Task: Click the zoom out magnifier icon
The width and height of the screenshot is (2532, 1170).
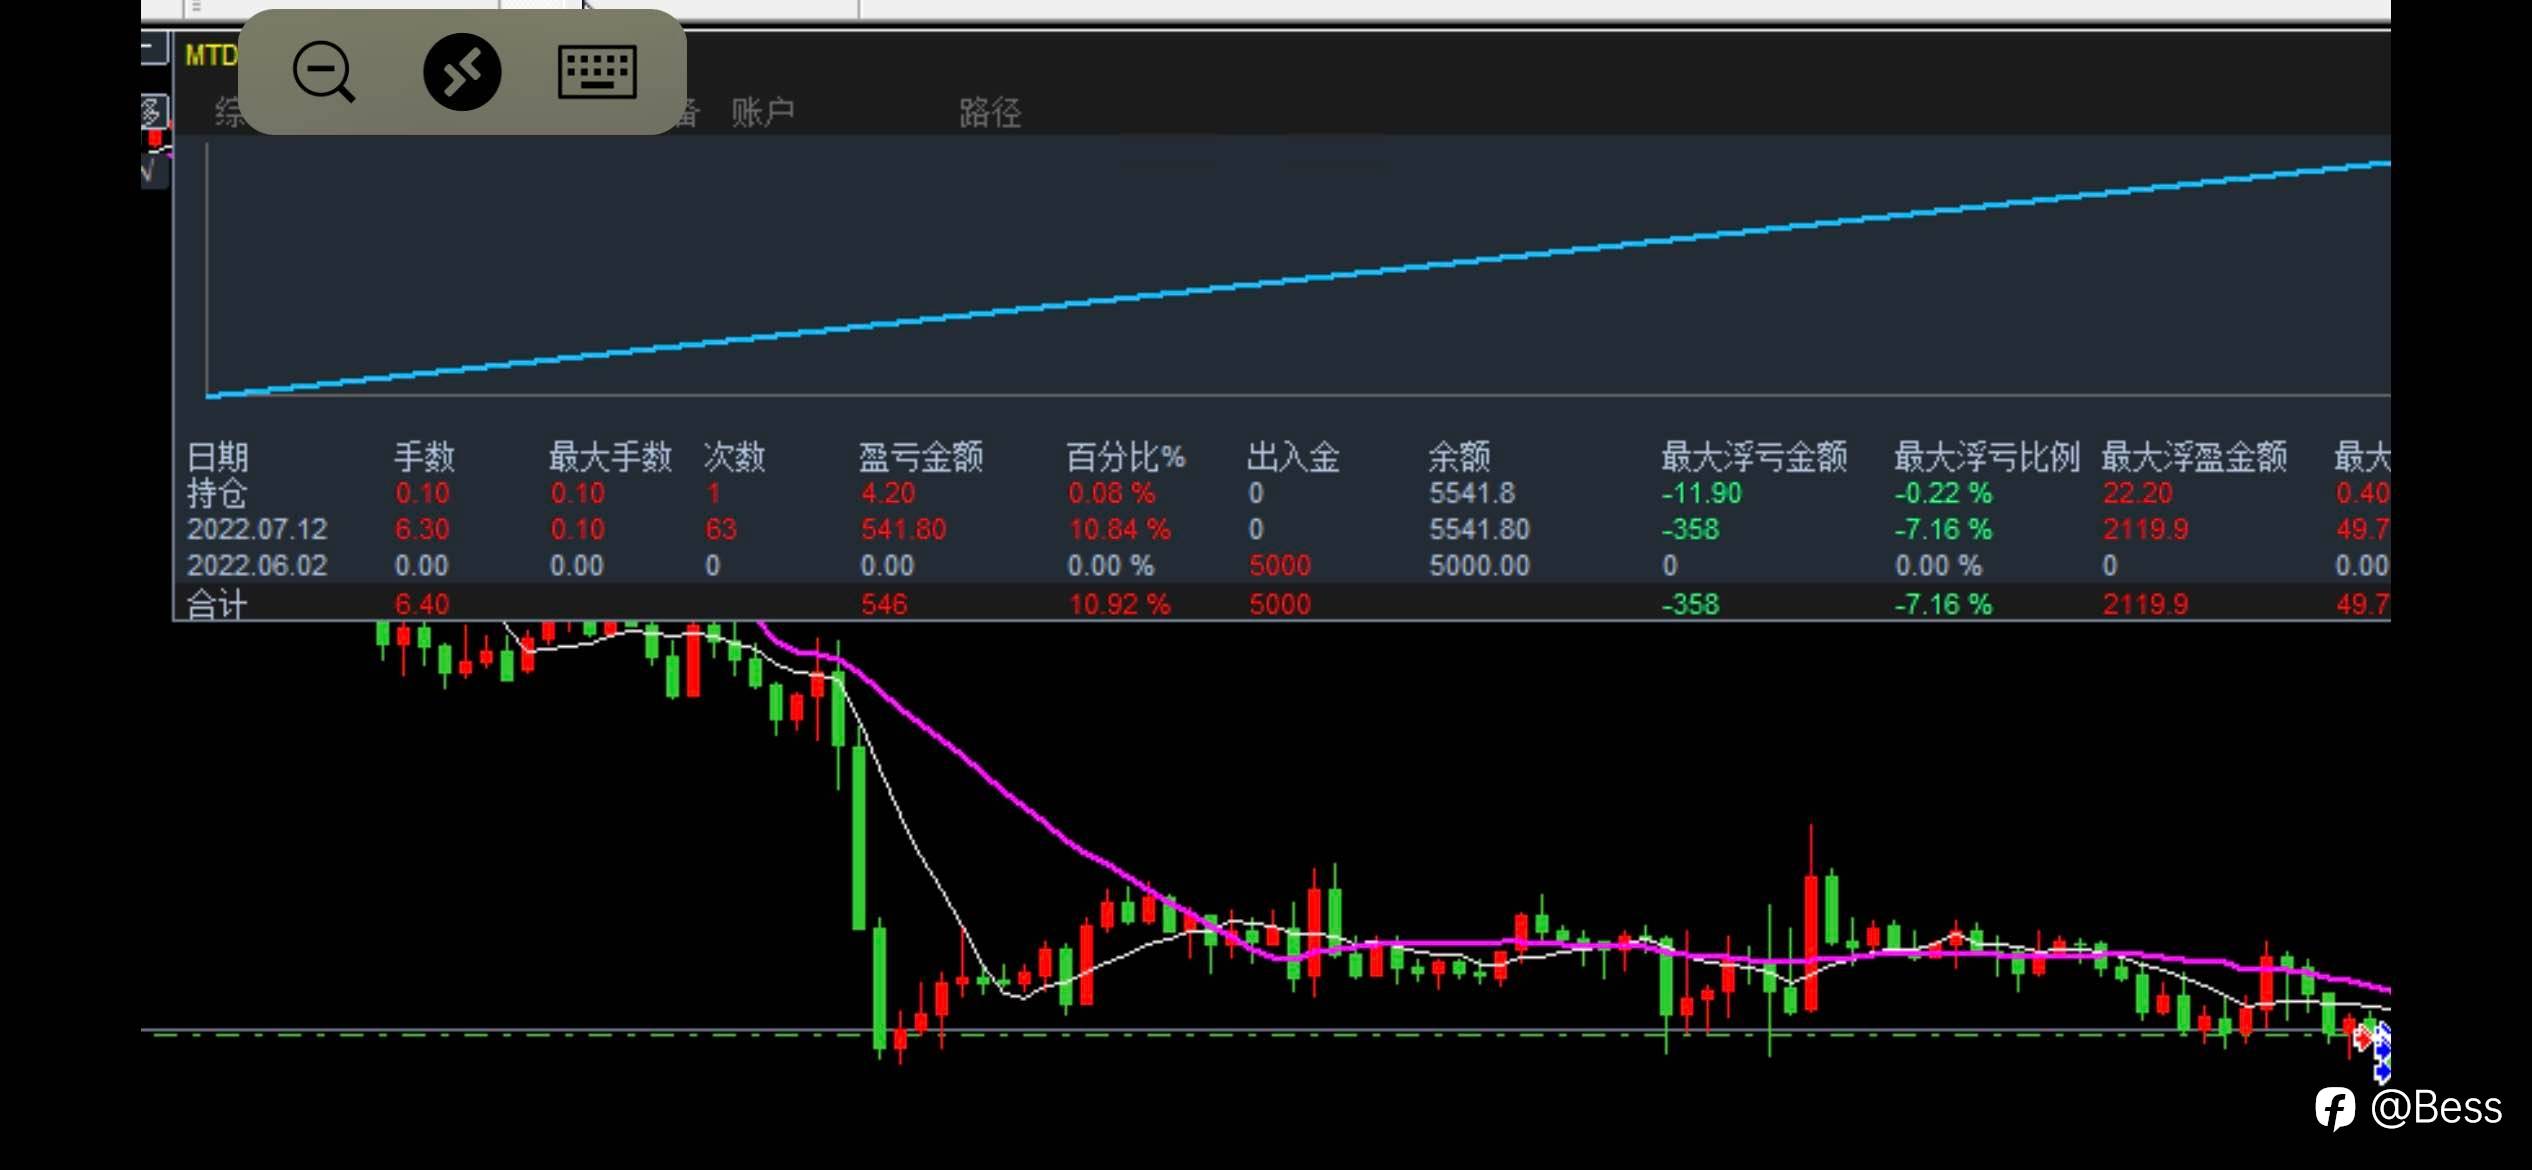Action: pyautogui.click(x=323, y=72)
